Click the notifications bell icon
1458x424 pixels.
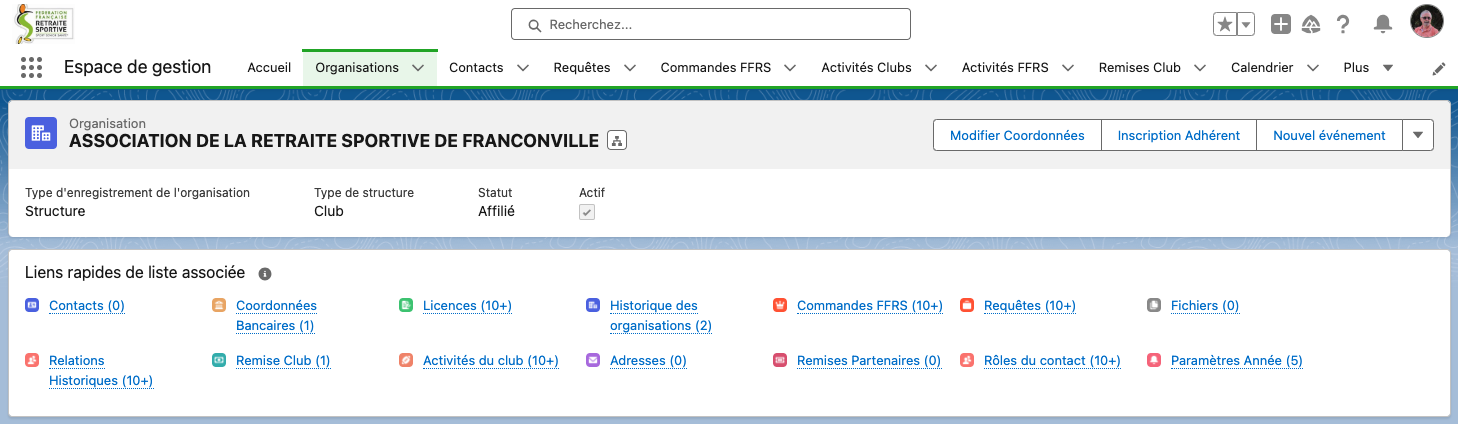1383,24
